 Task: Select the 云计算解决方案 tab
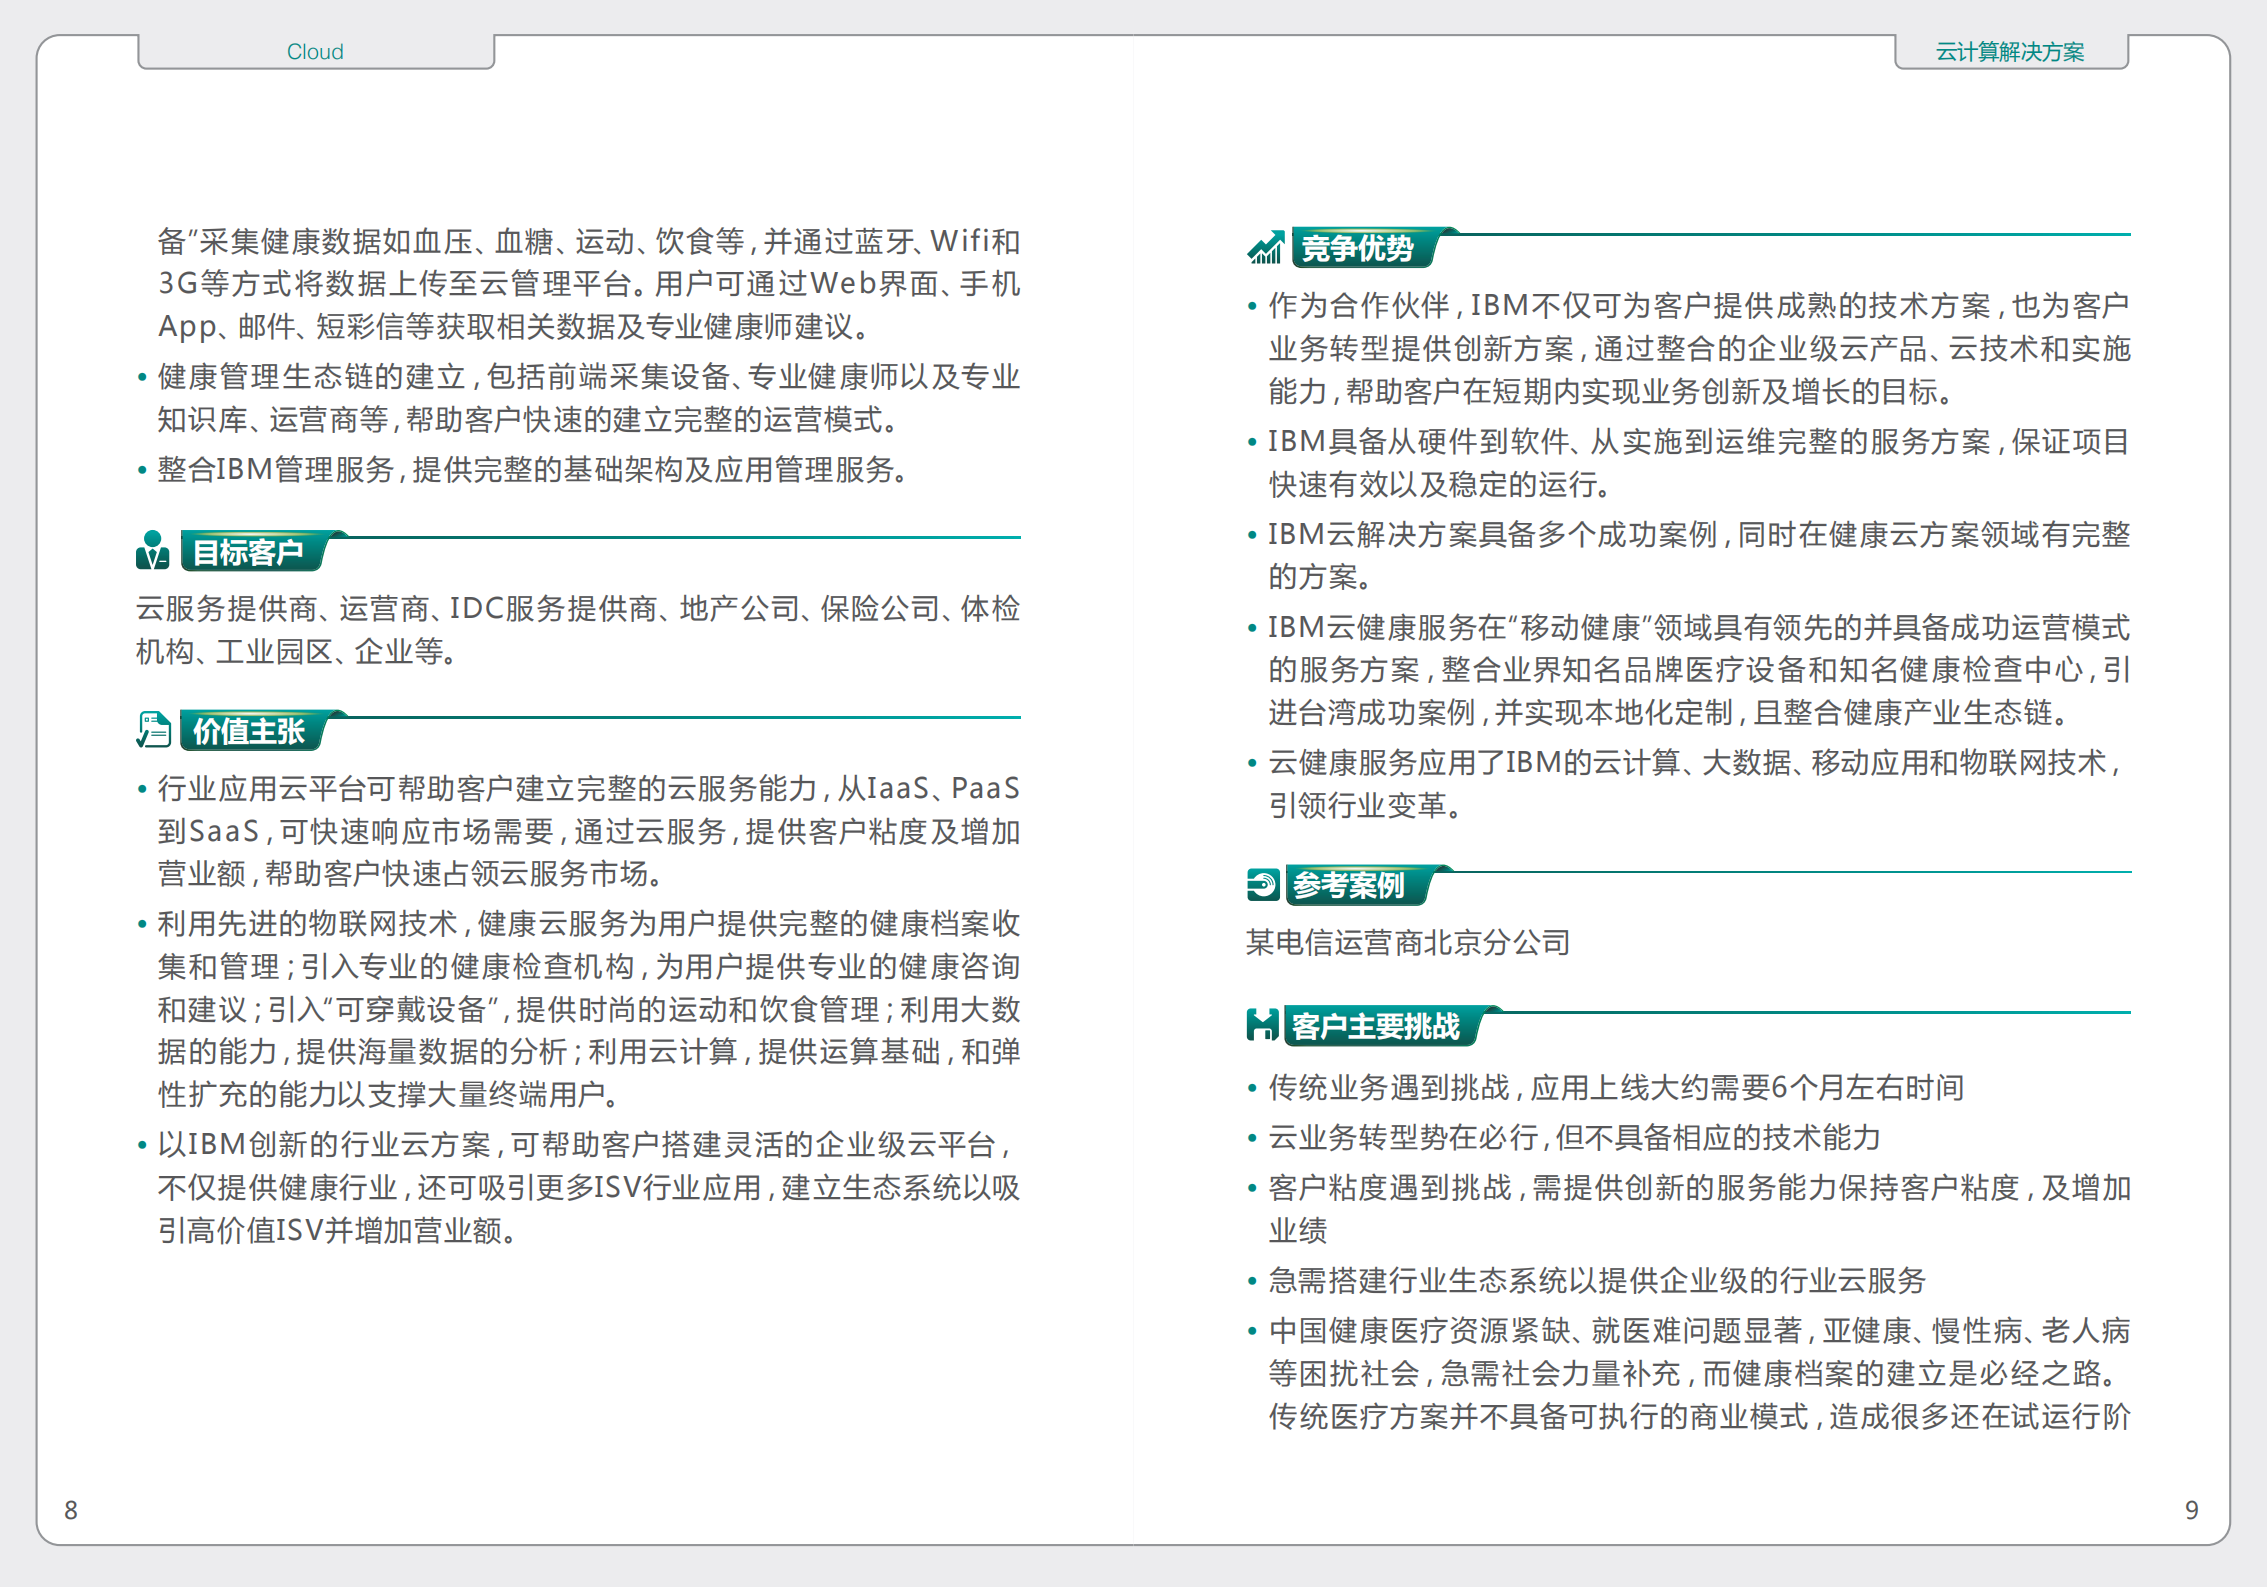pyautogui.click(x=2009, y=50)
